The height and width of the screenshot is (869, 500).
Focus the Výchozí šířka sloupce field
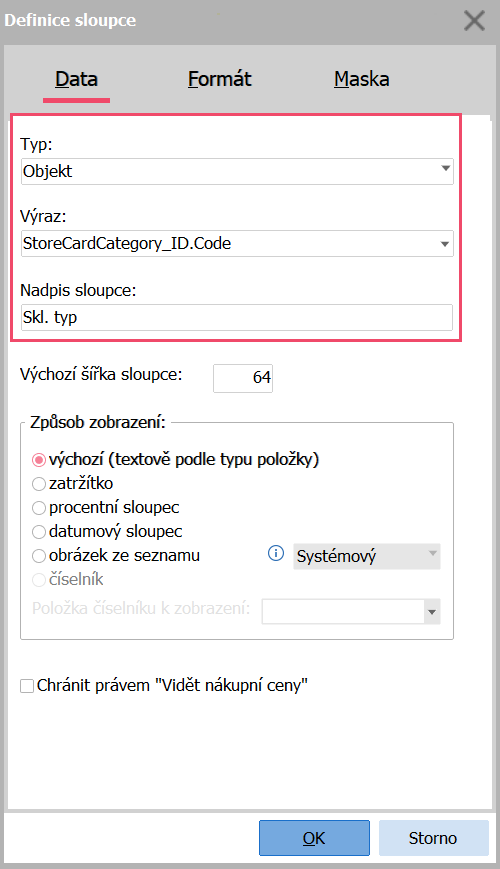pos(243,378)
